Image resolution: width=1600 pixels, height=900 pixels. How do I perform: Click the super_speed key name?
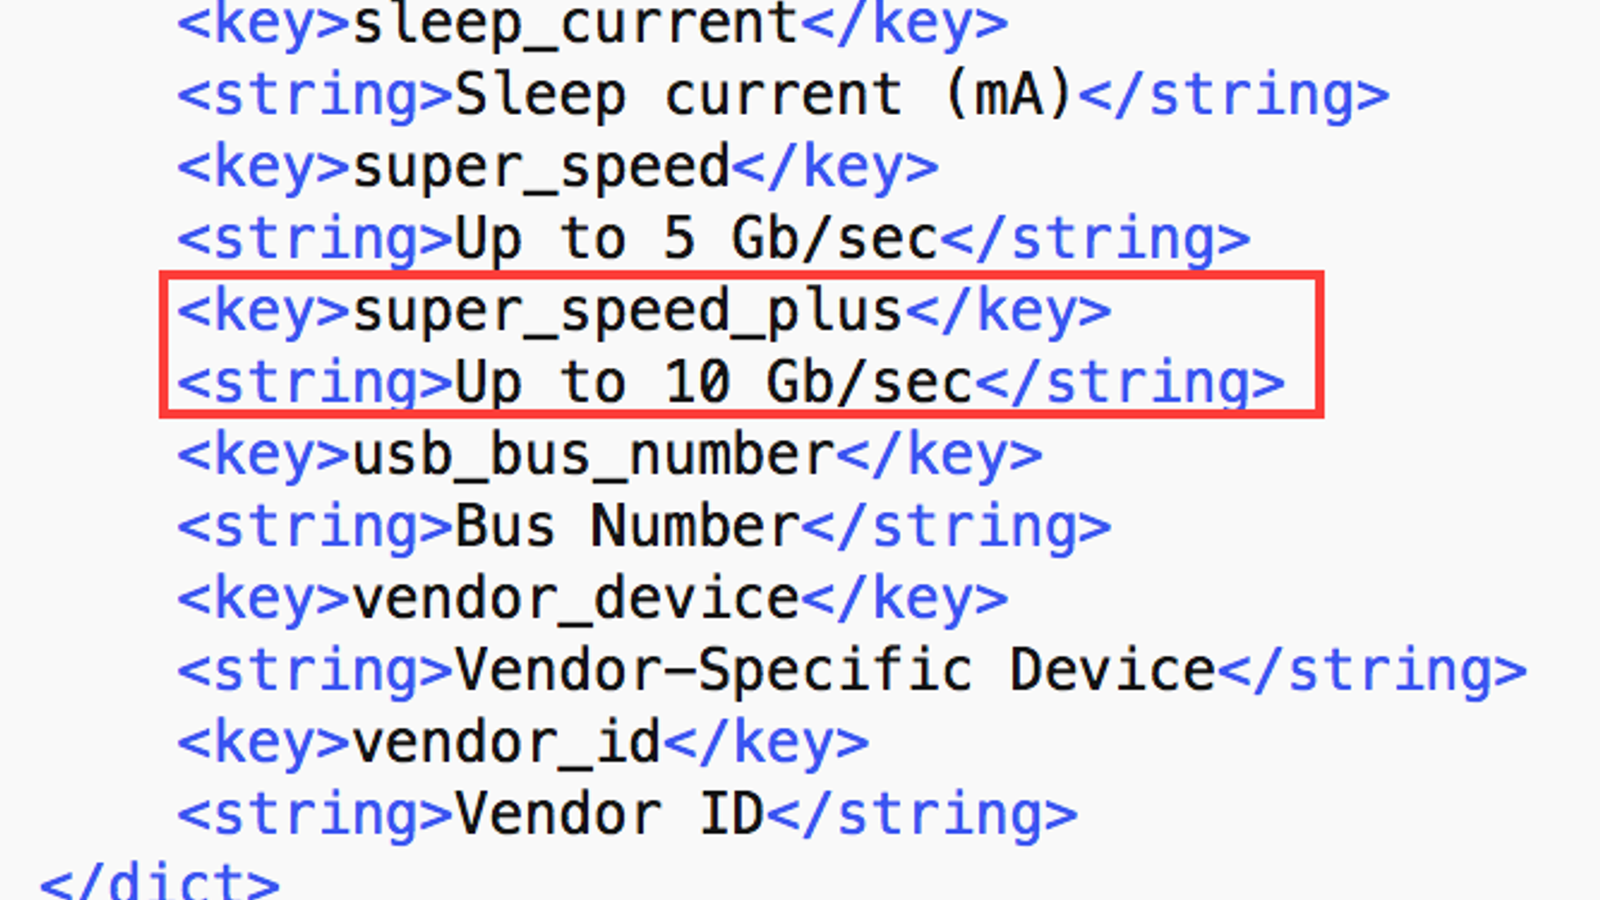click(x=541, y=167)
